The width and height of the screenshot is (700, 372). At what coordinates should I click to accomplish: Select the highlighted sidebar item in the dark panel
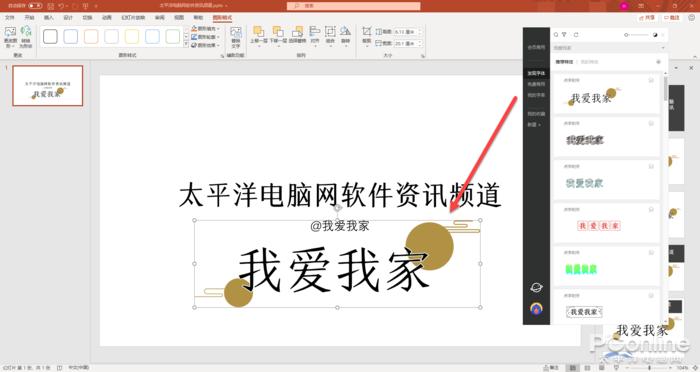(536, 73)
